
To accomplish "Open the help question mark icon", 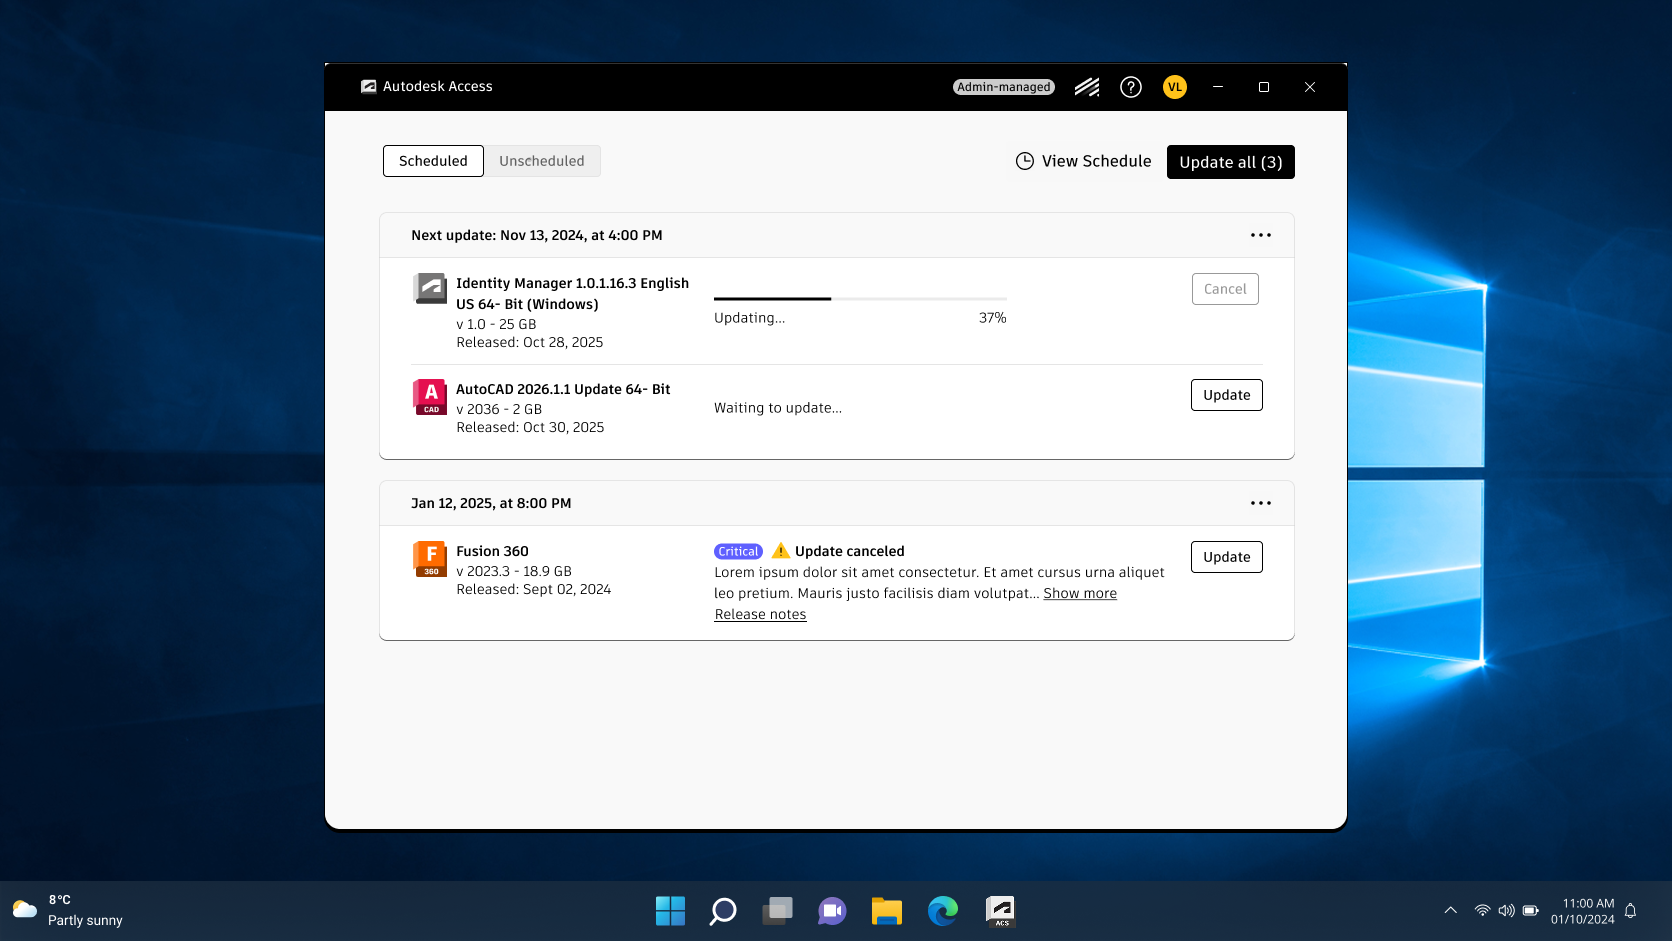I will coord(1131,87).
